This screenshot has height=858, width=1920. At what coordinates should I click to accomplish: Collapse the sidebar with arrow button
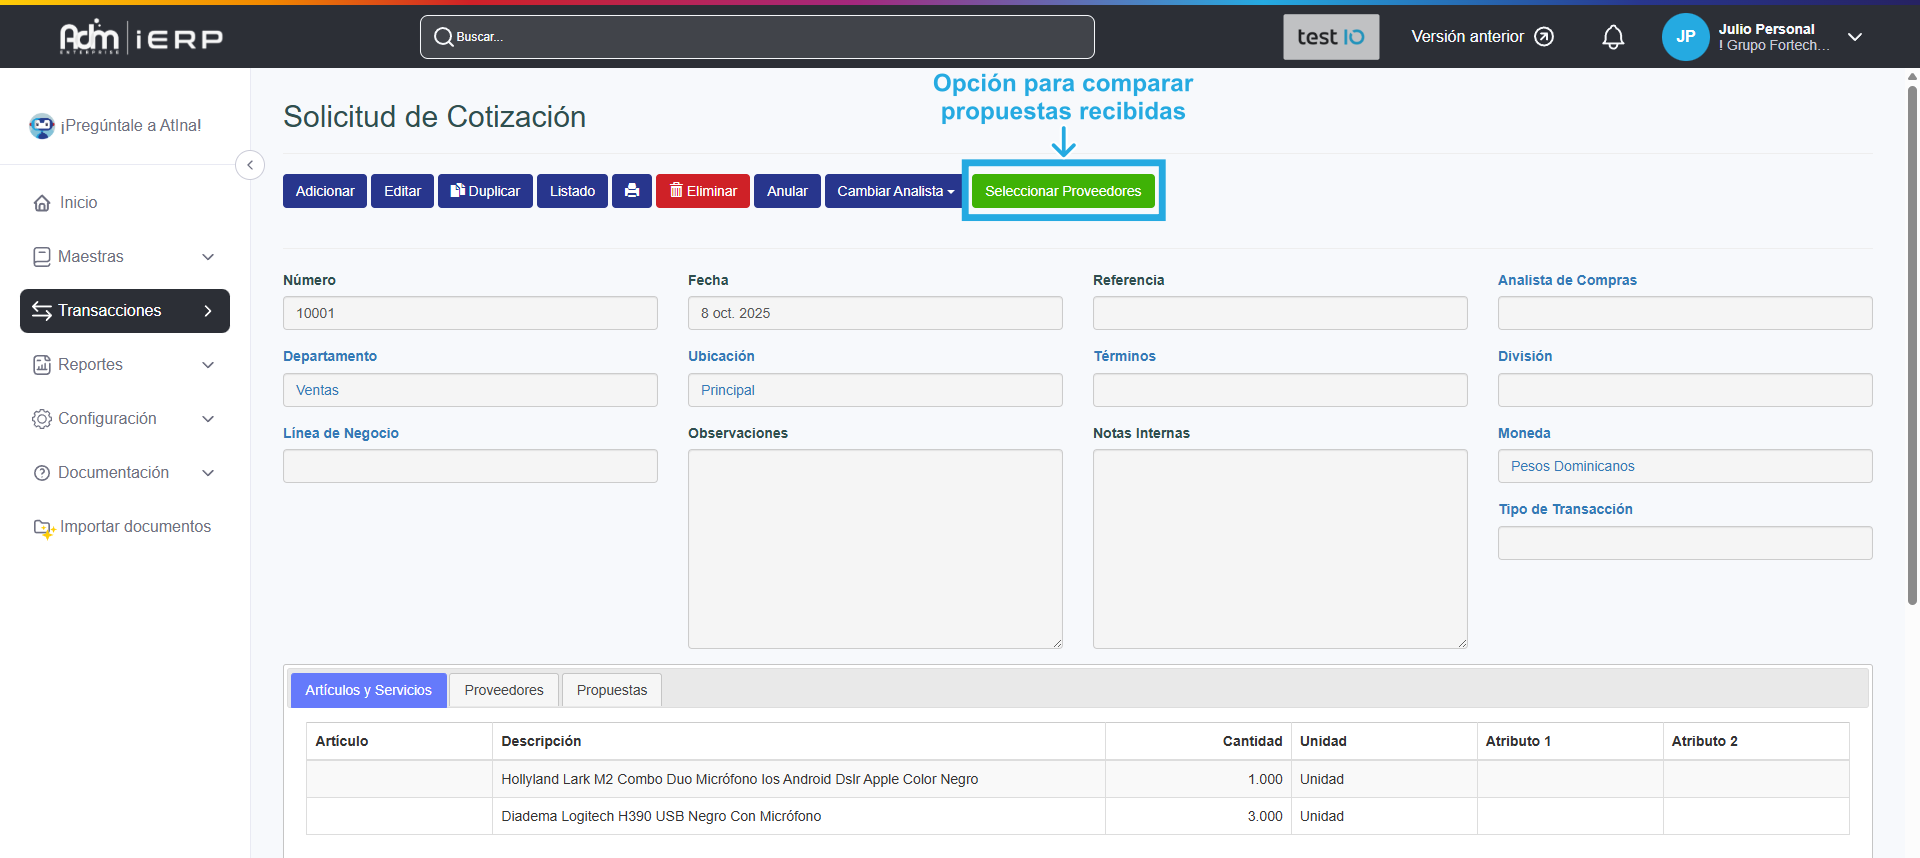(x=250, y=165)
